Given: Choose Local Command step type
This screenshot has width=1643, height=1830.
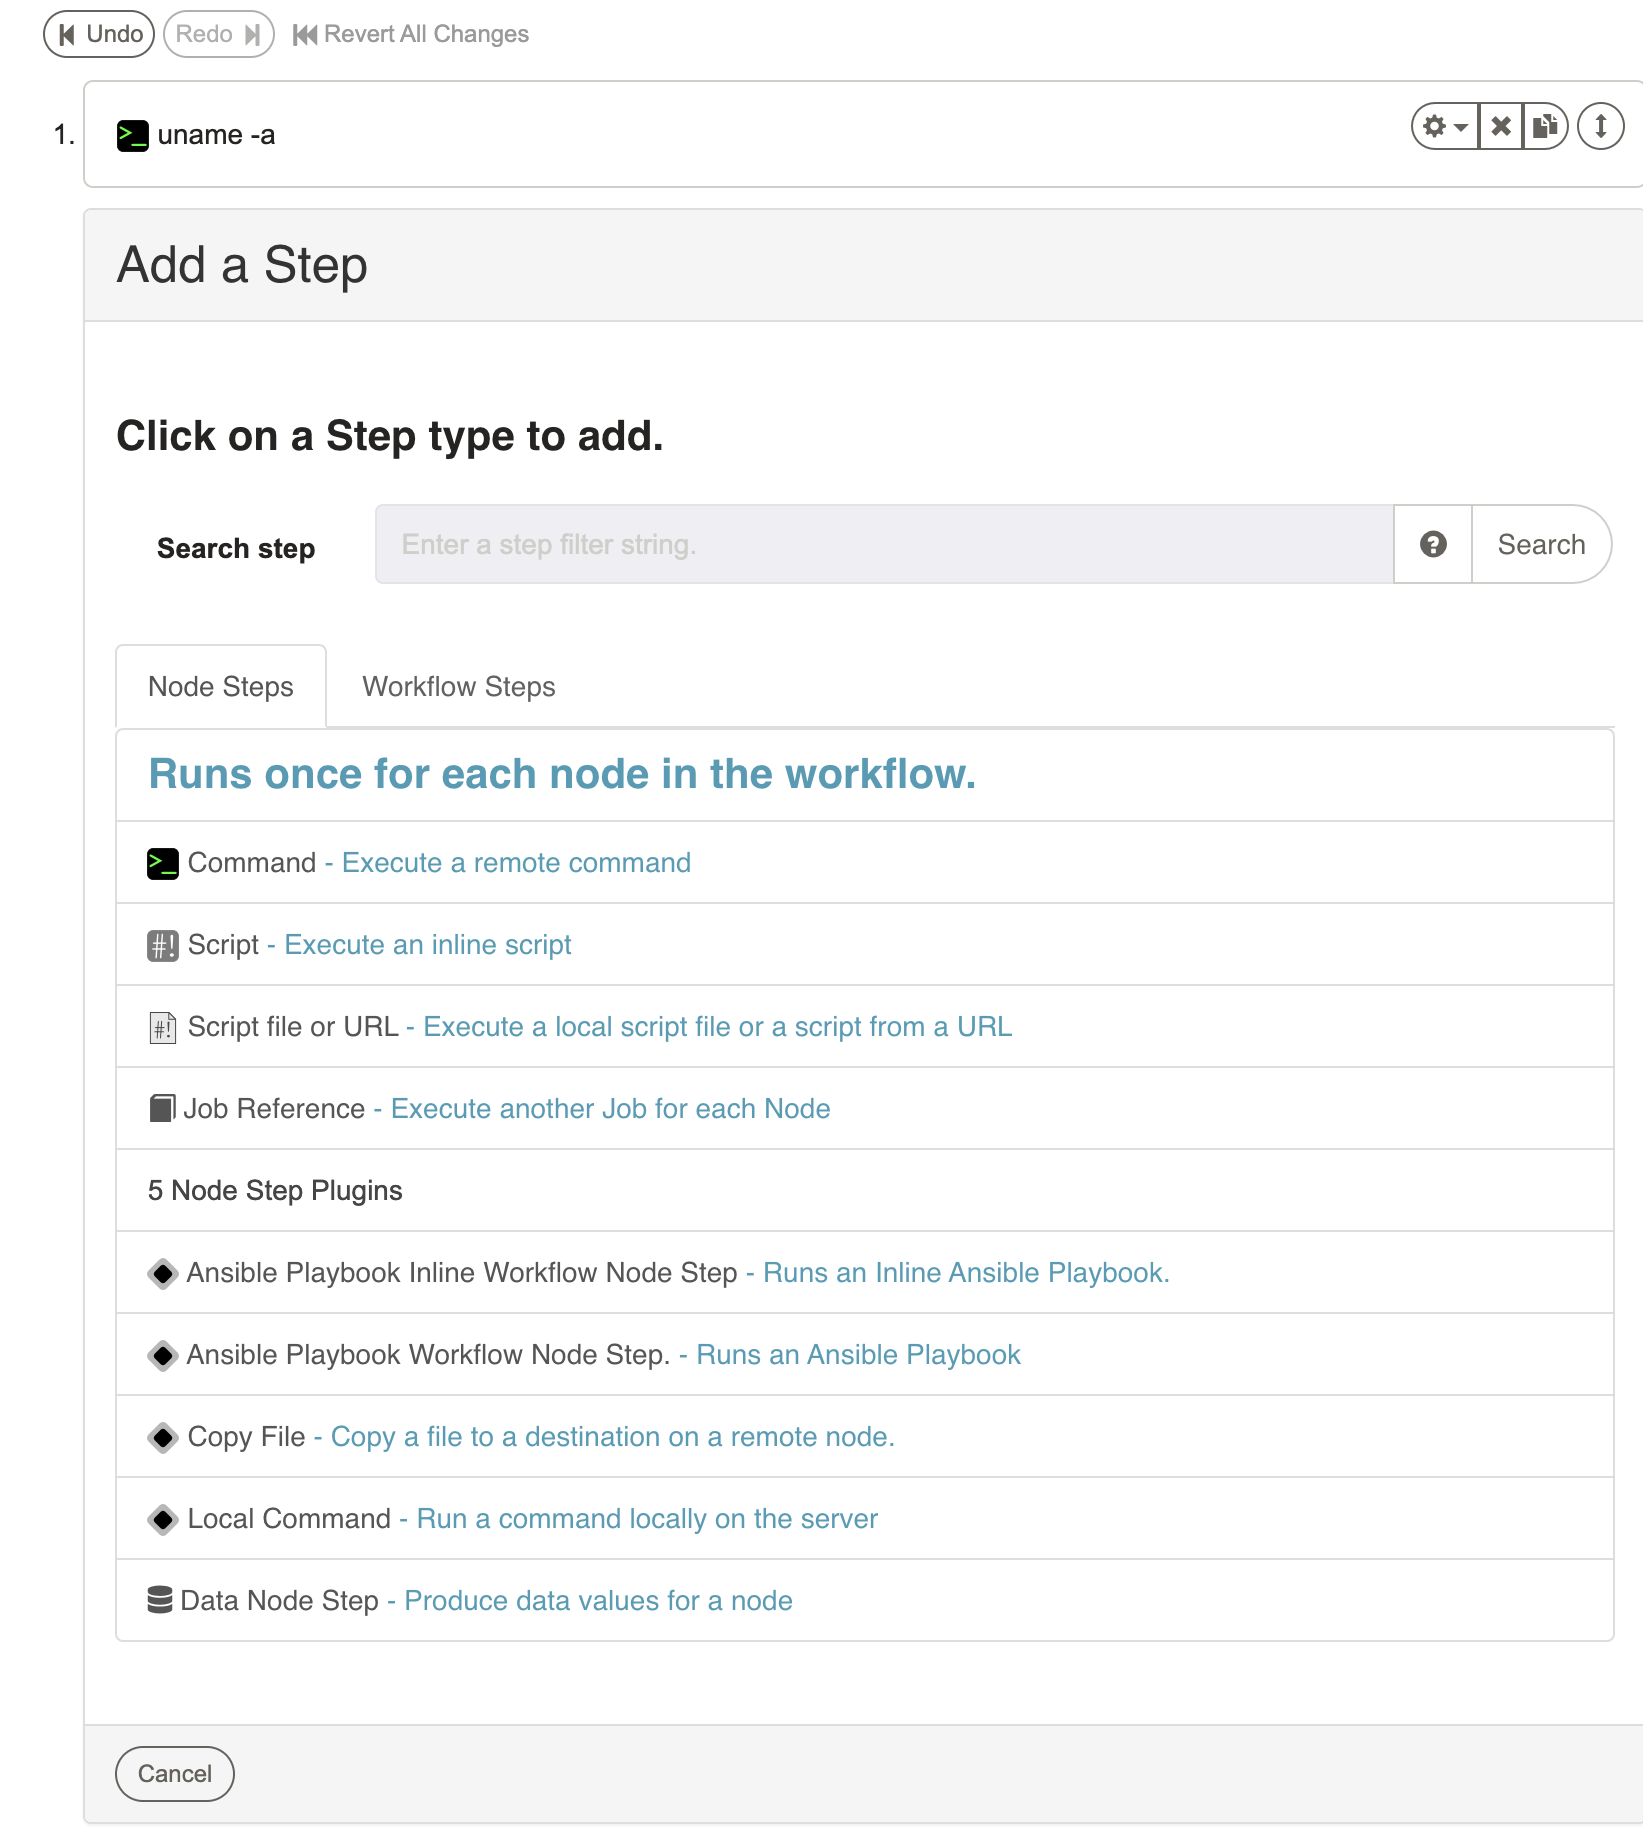Looking at the screenshot, I should (x=865, y=1519).
